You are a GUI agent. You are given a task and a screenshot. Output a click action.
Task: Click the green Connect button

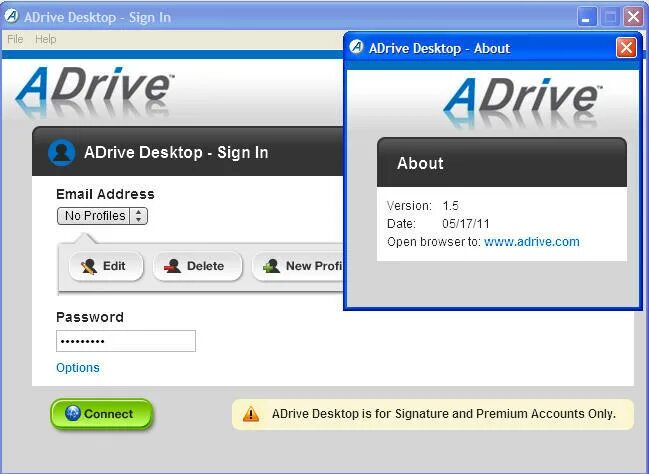pyautogui.click(x=101, y=414)
